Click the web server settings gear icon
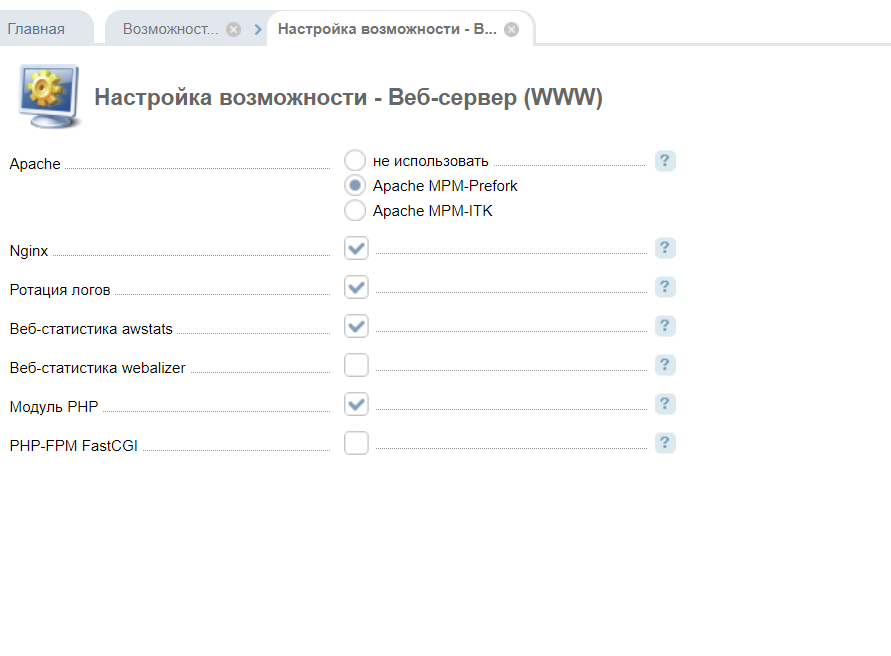This screenshot has width=891, height=656. (49, 96)
